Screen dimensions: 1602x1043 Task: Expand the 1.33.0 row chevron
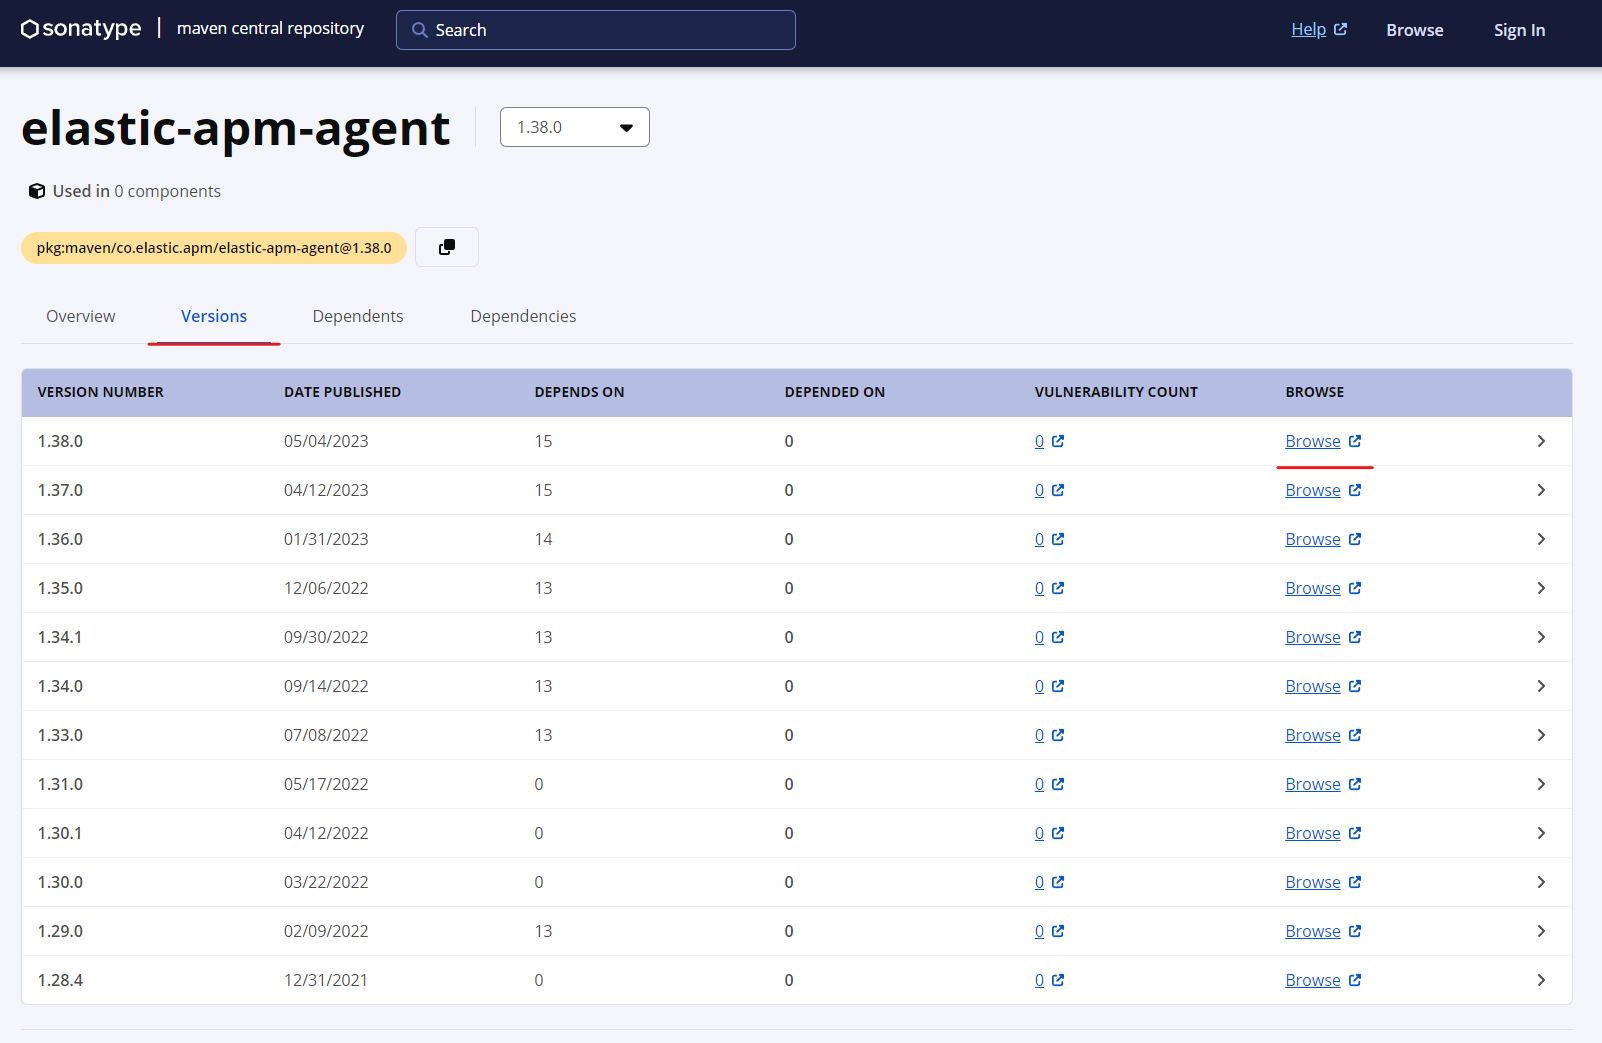[1541, 735]
